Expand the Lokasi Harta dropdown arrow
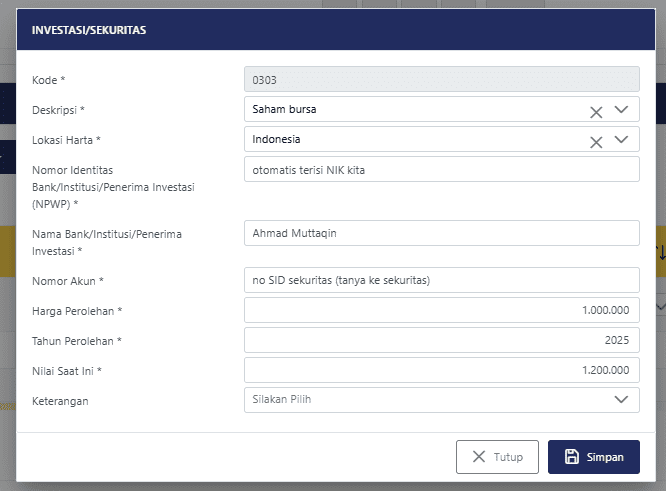The width and height of the screenshot is (666, 491). pos(621,139)
